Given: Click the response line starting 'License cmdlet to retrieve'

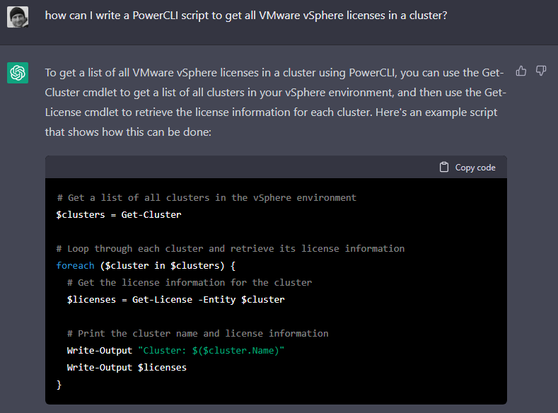Looking at the screenshot, I should [x=271, y=112].
